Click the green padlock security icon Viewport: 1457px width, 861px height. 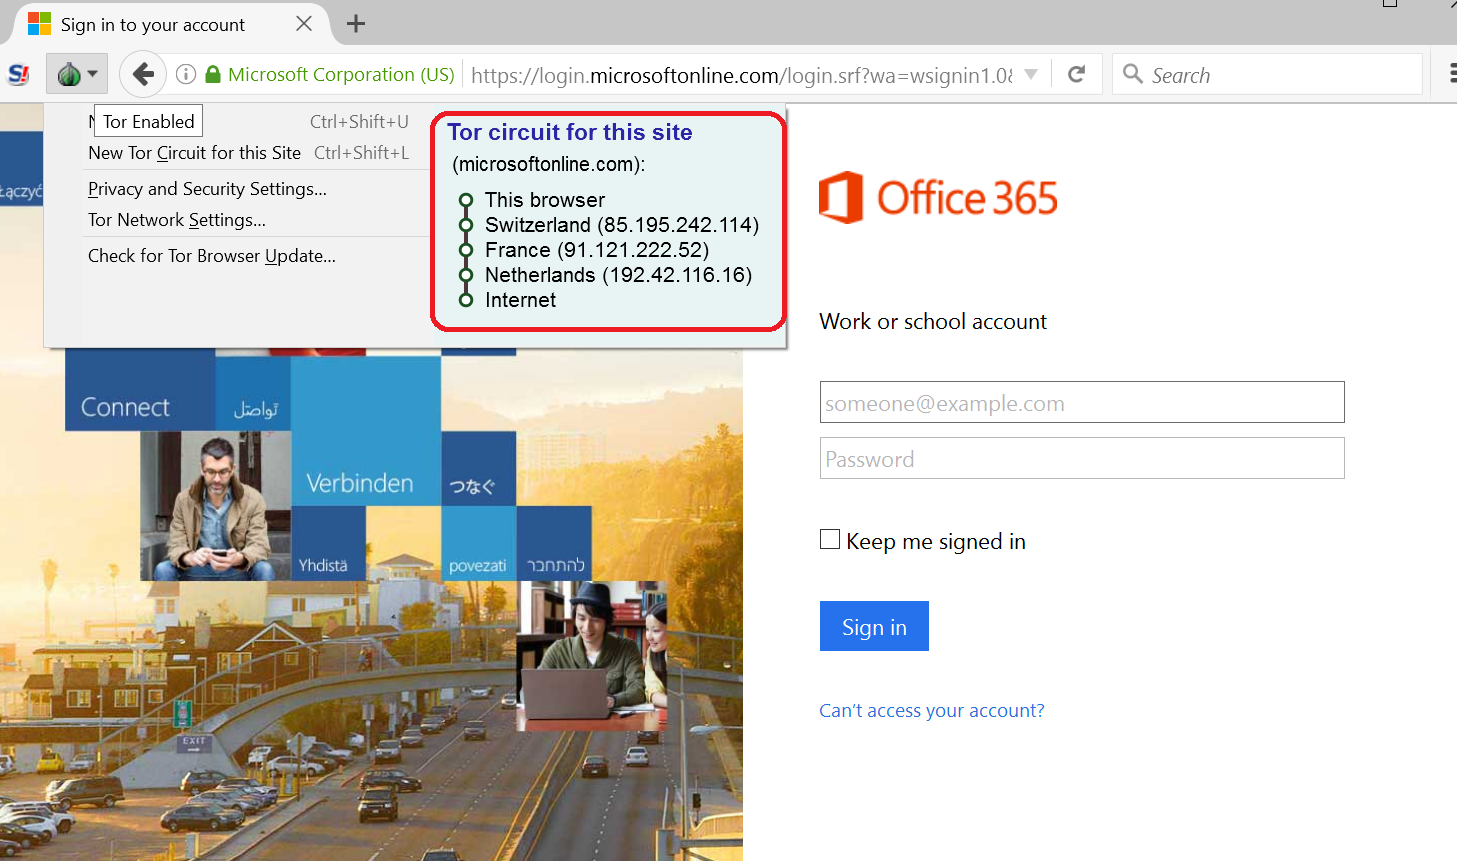[212, 74]
